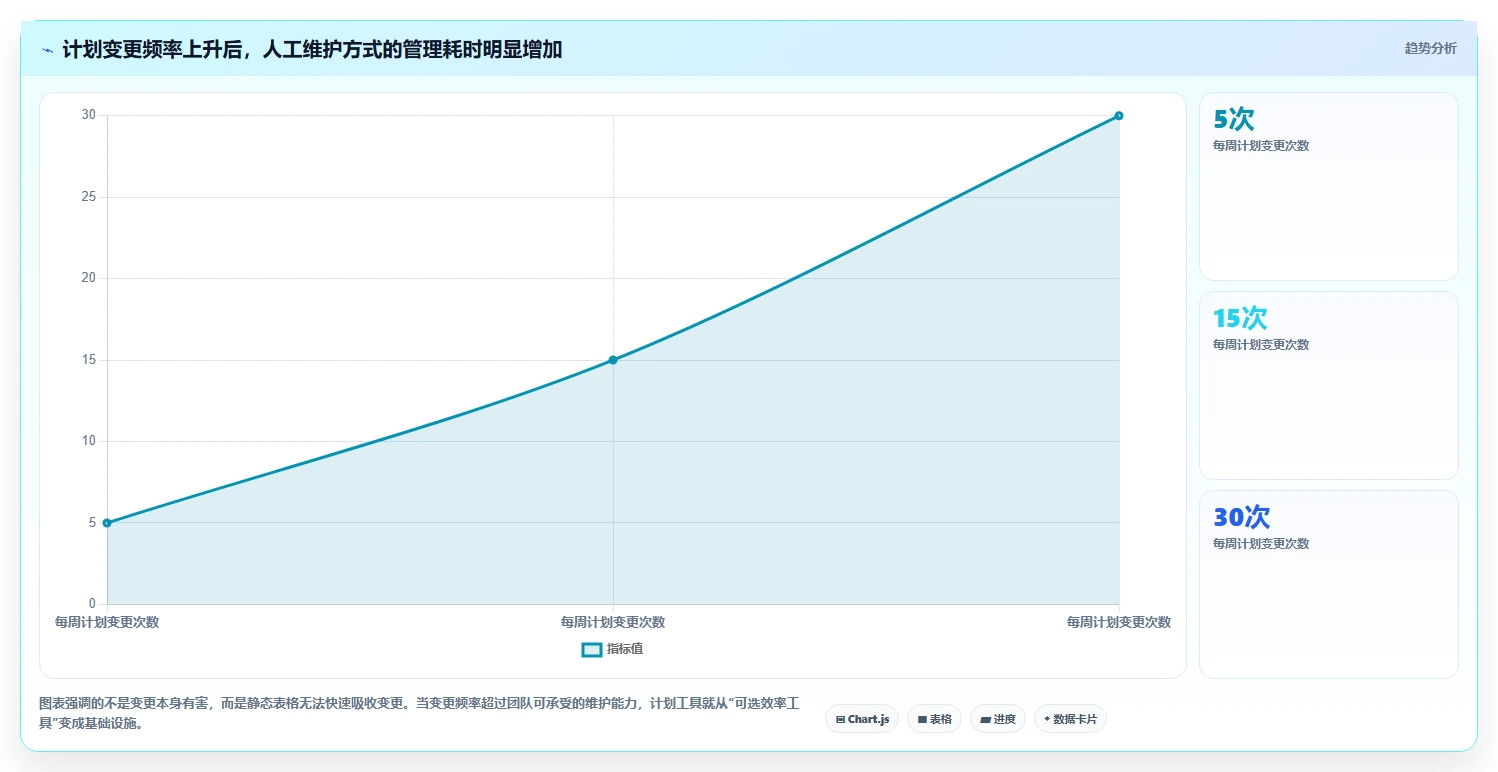Click the trend icon beside the chart title
This screenshot has height=772, width=1498.
coord(47,50)
